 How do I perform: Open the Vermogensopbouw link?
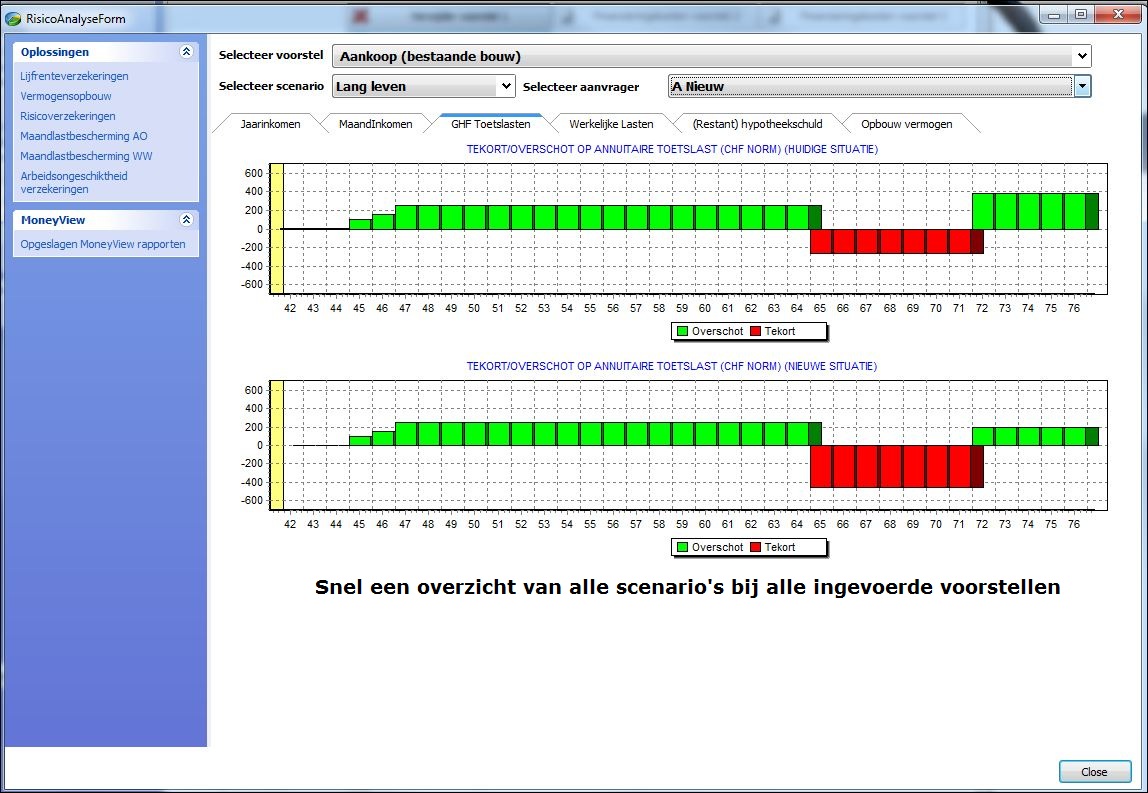click(x=66, y=96)
